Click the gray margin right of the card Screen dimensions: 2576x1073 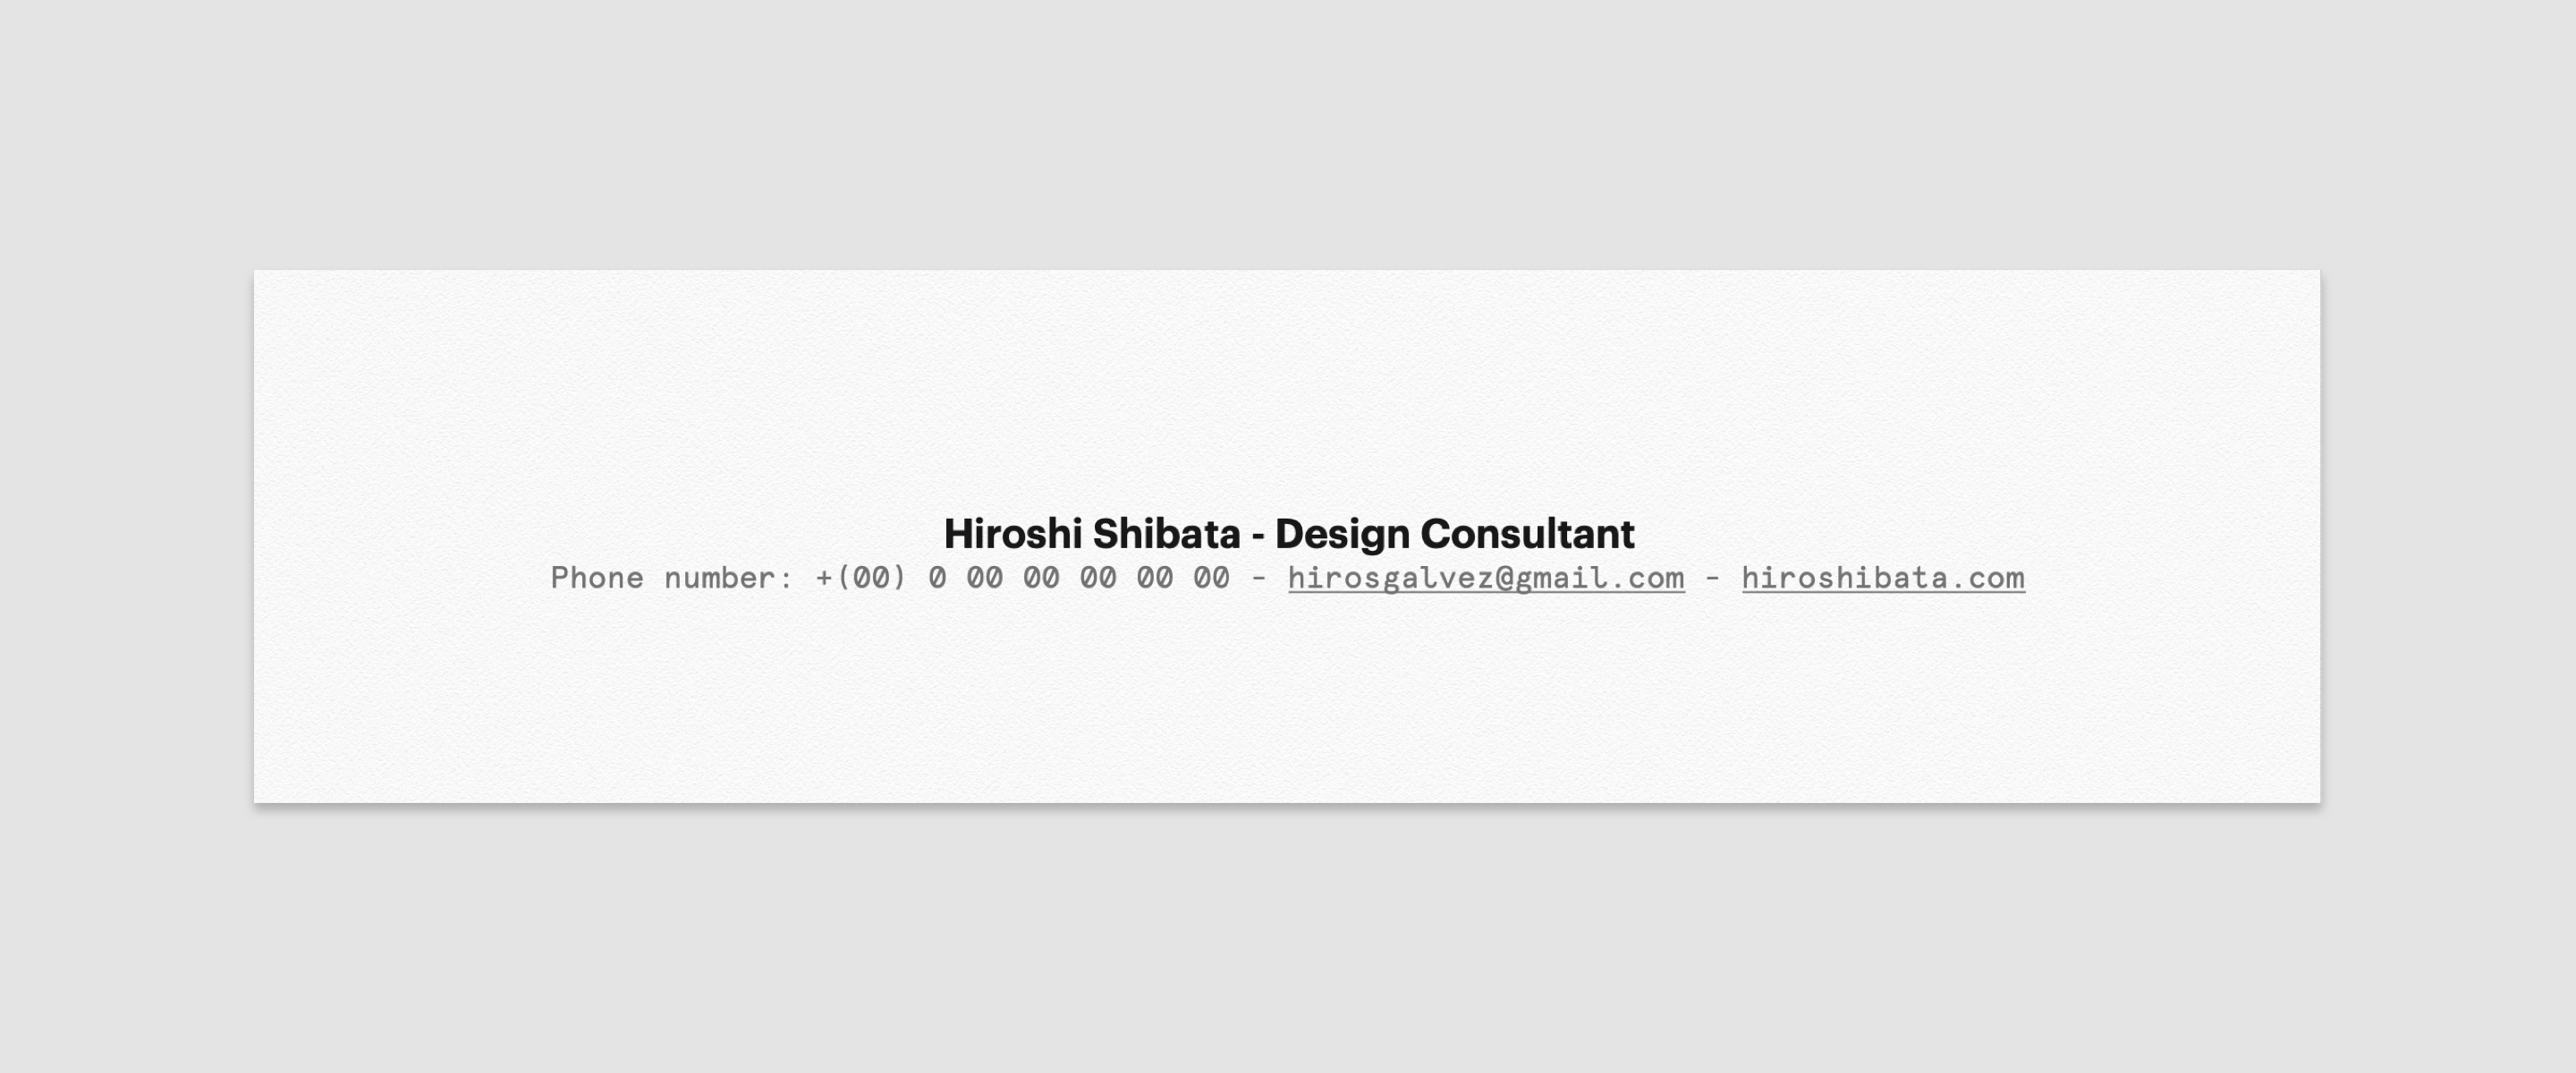click(2448, 536)
